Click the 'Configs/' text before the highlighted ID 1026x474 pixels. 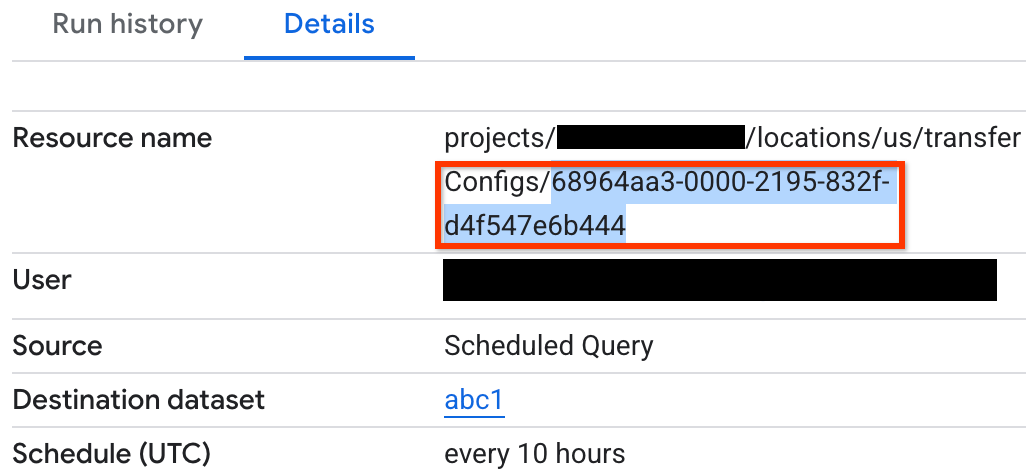[497, 183]
